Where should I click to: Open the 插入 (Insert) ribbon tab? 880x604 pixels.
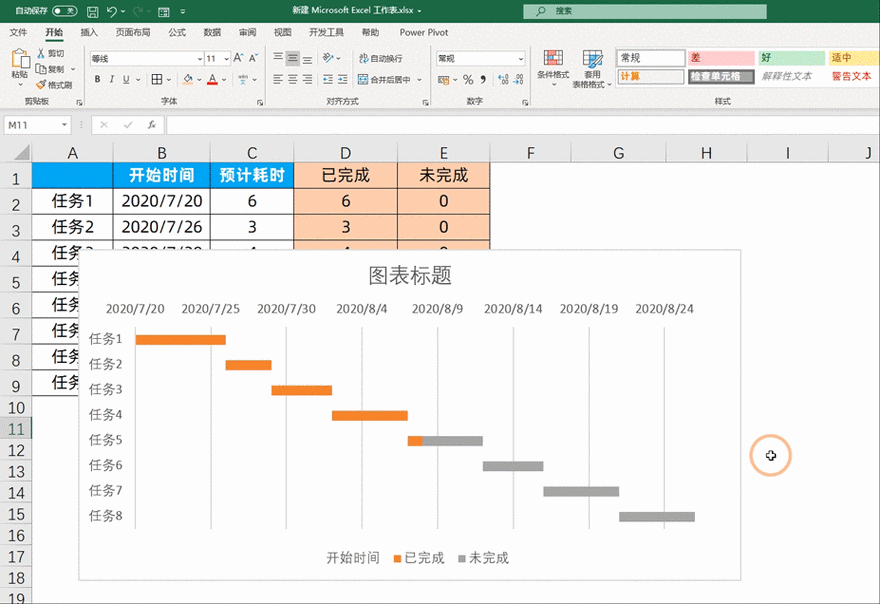[x=89, y=32]
